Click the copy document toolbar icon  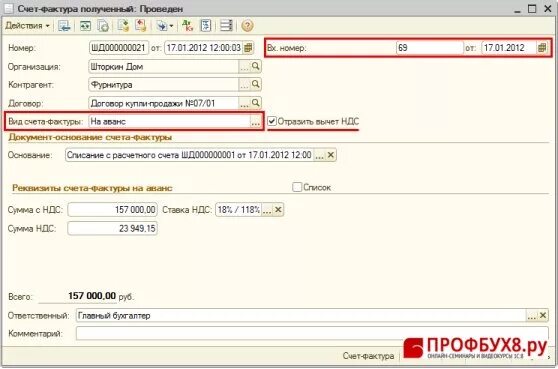(103, 26)
